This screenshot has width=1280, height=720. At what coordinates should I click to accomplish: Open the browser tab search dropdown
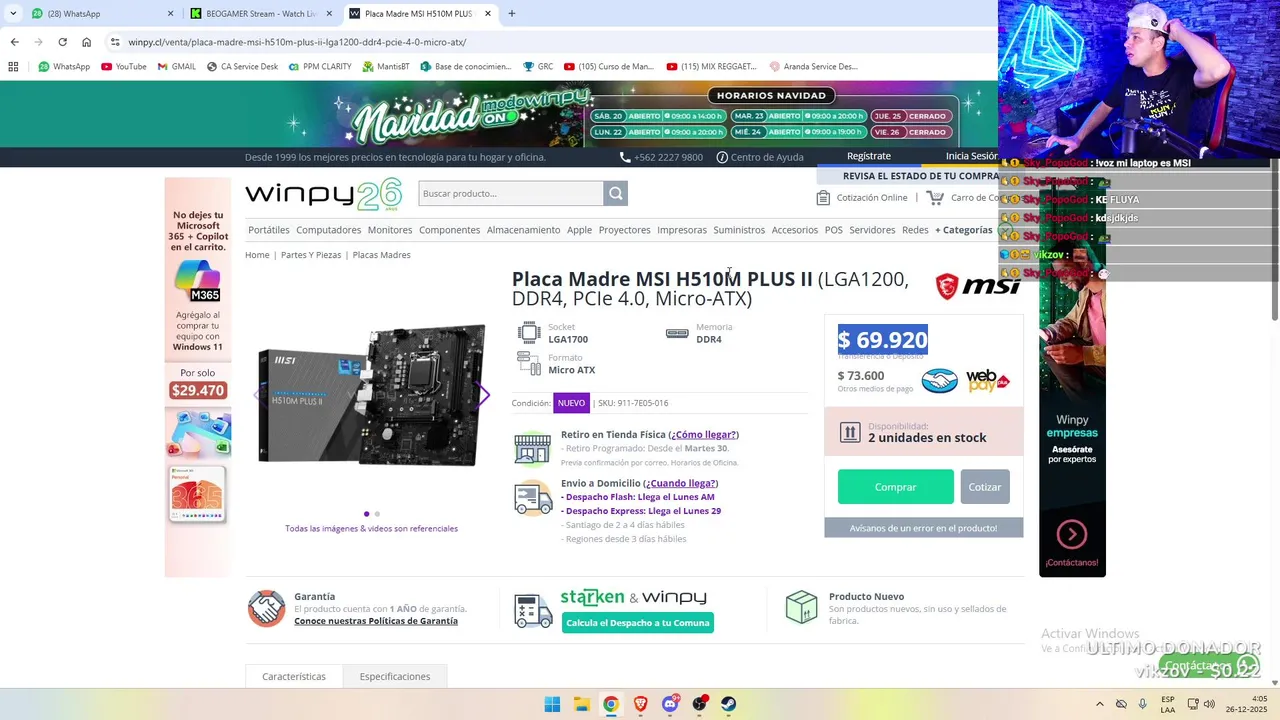click(x=13, y=14)
